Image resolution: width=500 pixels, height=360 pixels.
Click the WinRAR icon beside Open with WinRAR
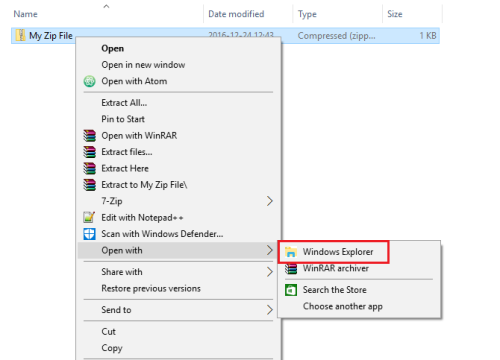pyautogui.click(x=89, y=136)
